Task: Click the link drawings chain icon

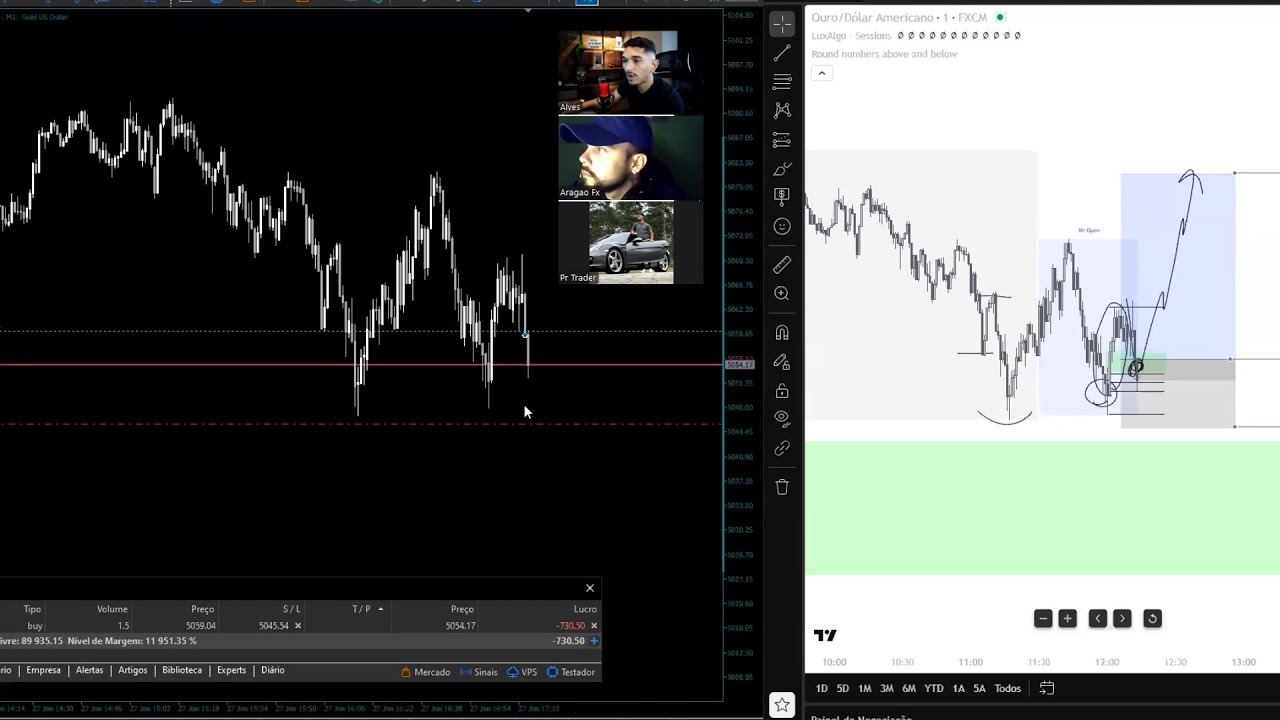Action: (782, 449)
